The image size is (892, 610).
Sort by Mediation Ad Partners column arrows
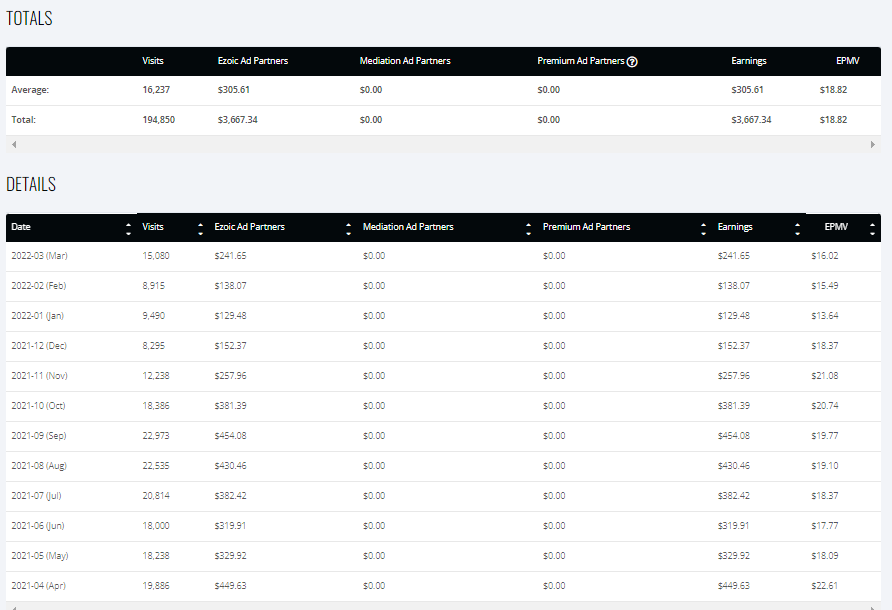click(x=528, y=229)
